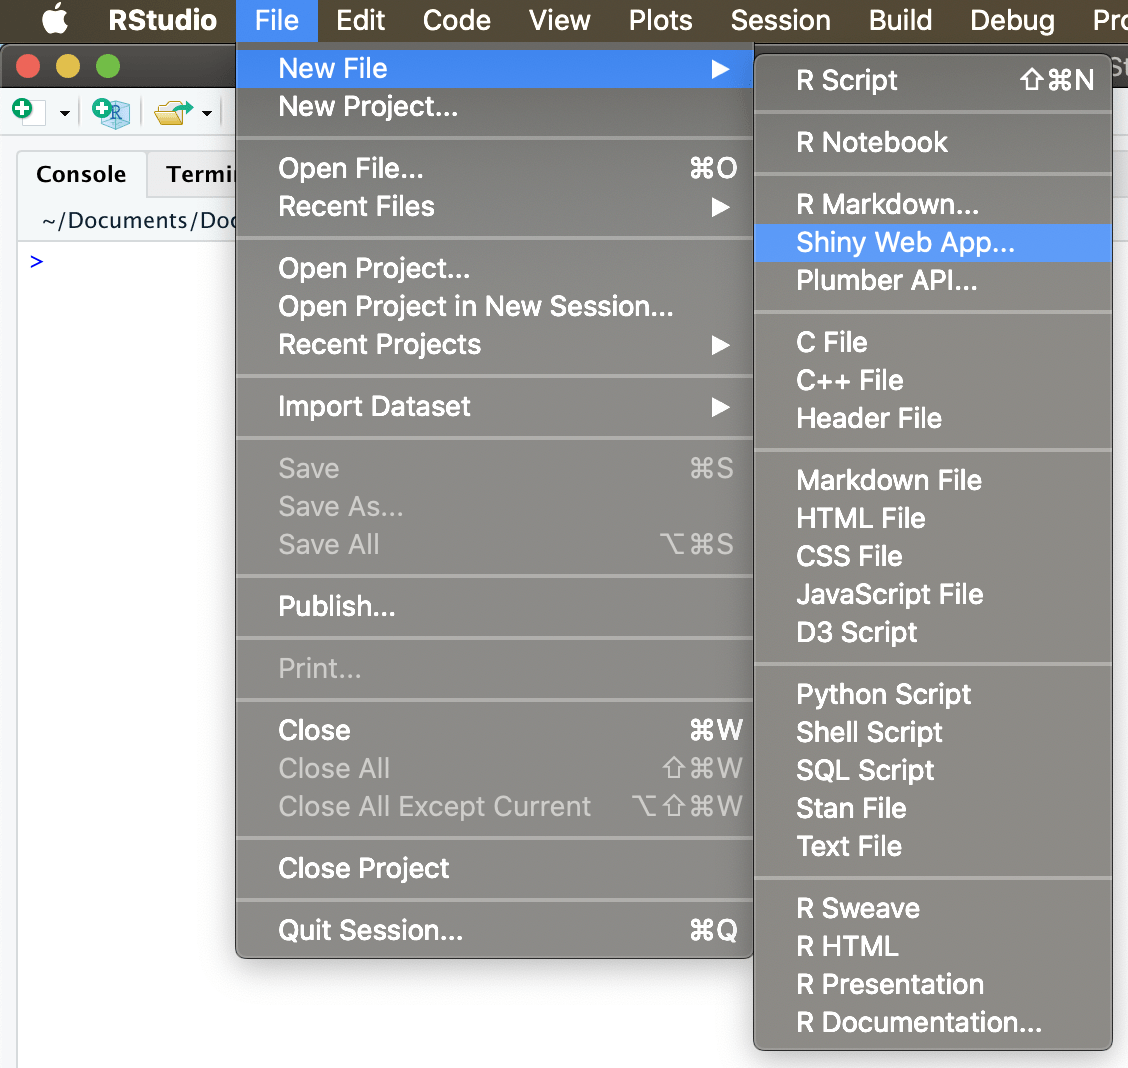The height and width of the screenshot is (1068, 1128).
Task: Choose R Documentation... from submenu
Action: pos(933,1023)
